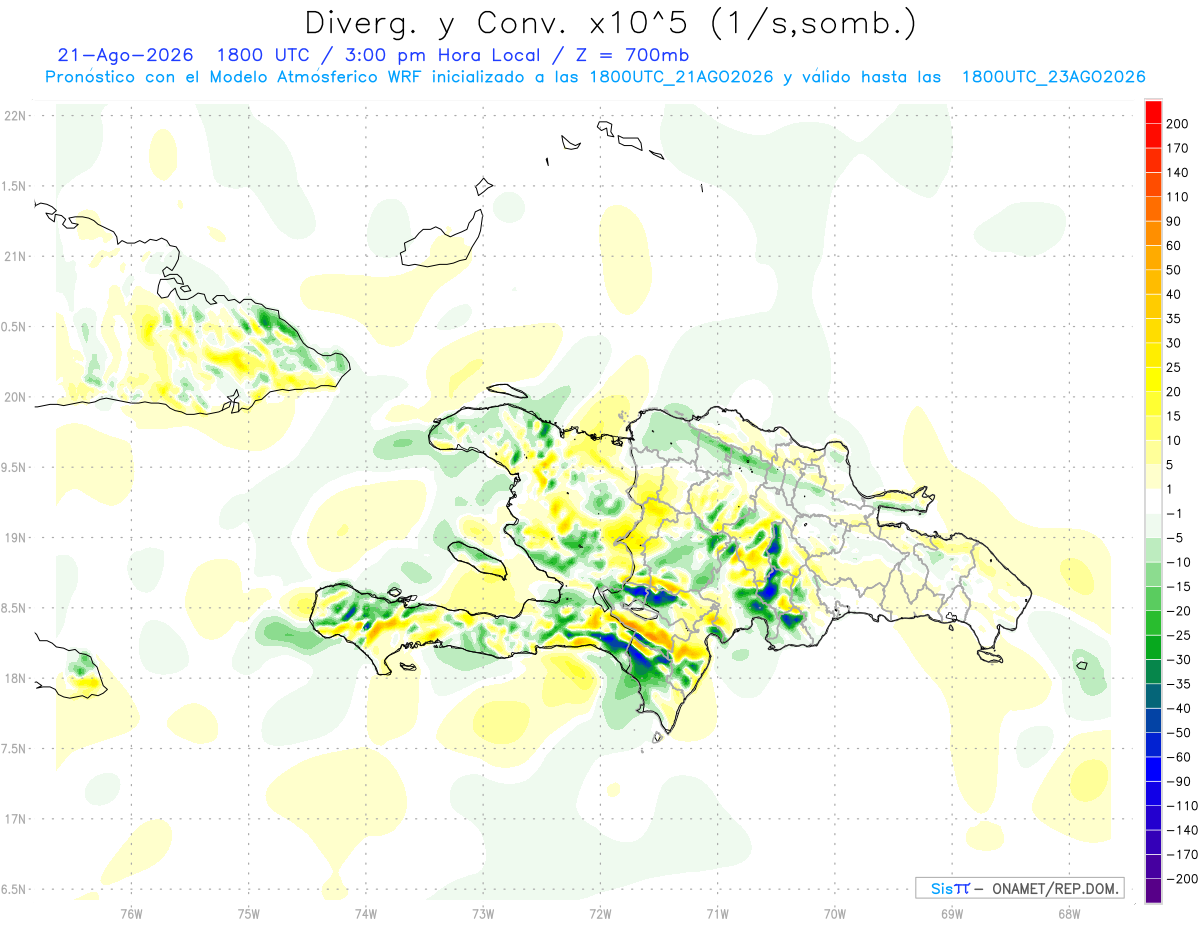
Task: Pick the orange swatch between 60 and 90
Action: [1153, 233]
